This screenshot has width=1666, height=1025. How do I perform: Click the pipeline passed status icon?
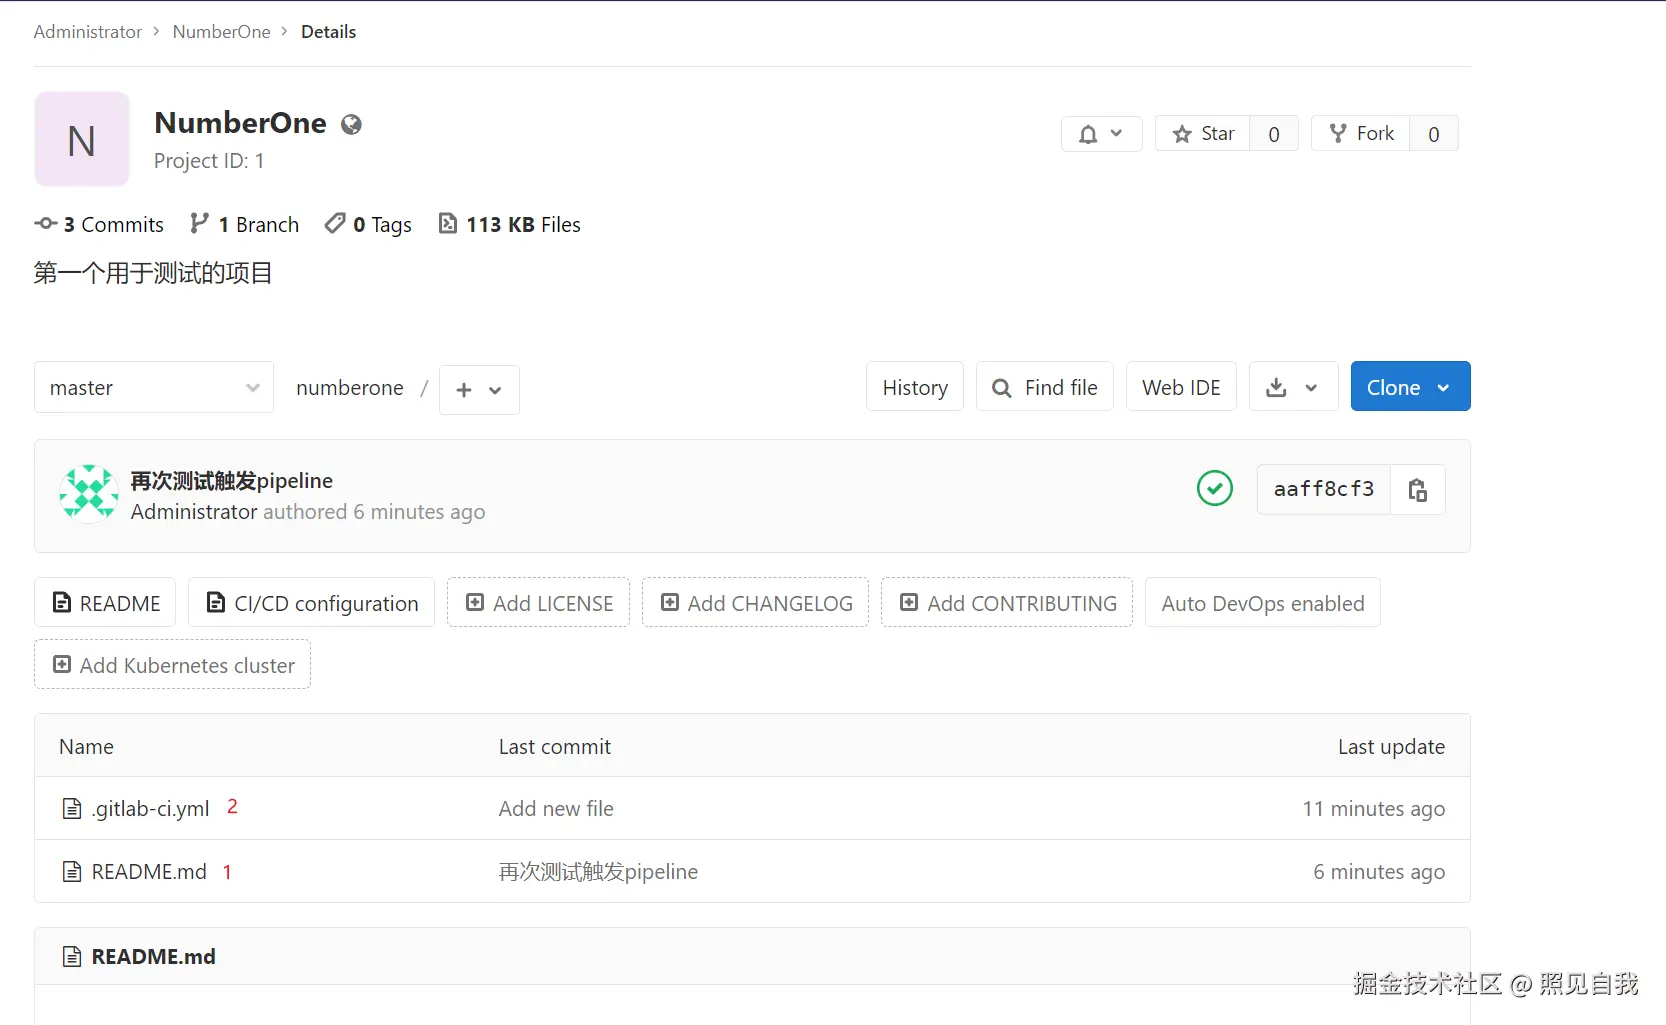(1215, 488)
